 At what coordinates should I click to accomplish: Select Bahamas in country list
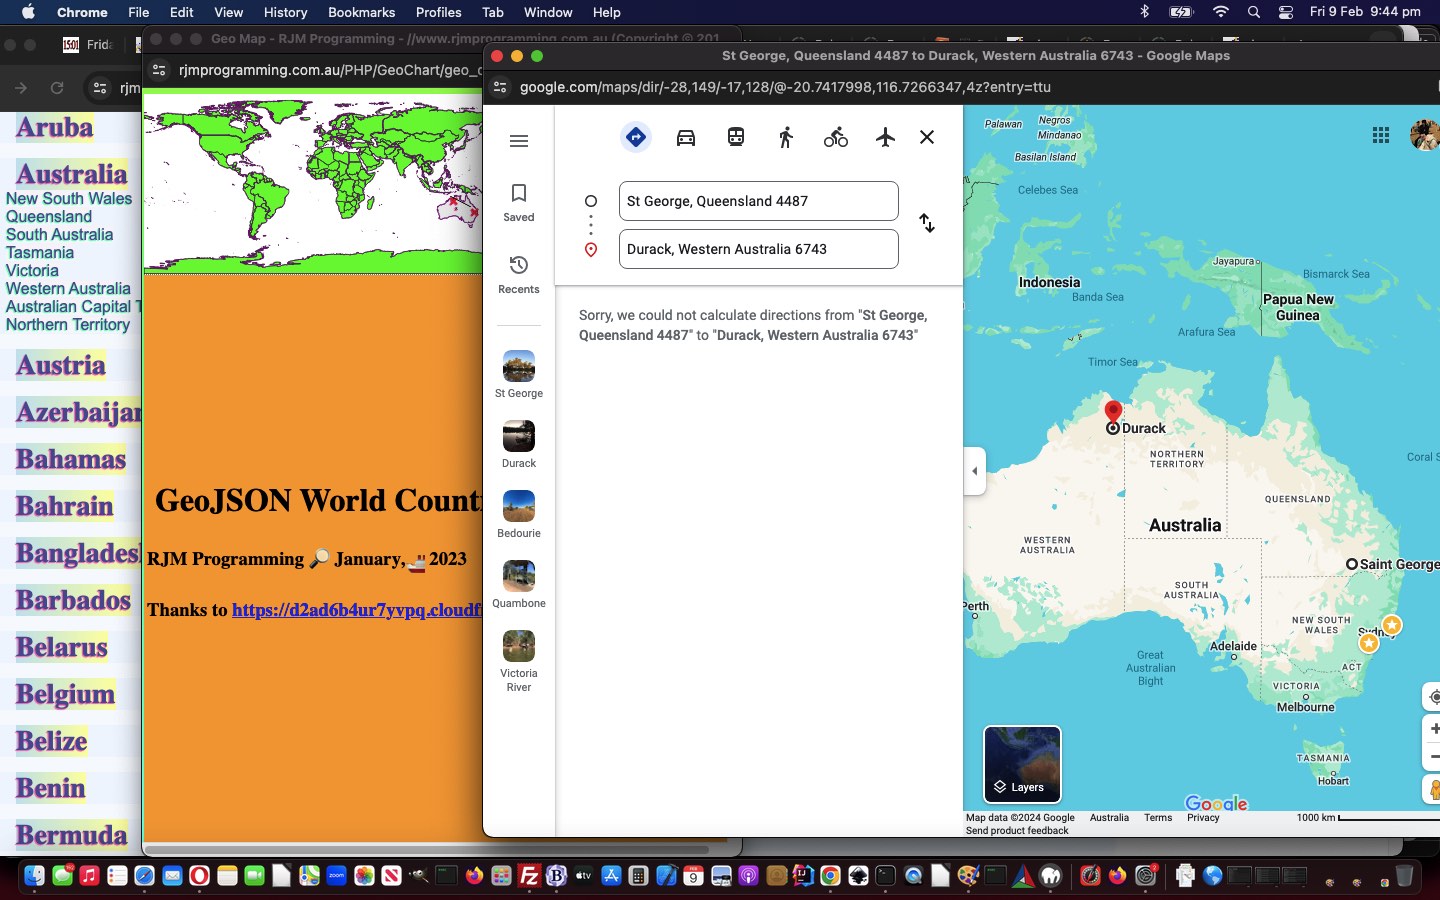tap(71, 459)
